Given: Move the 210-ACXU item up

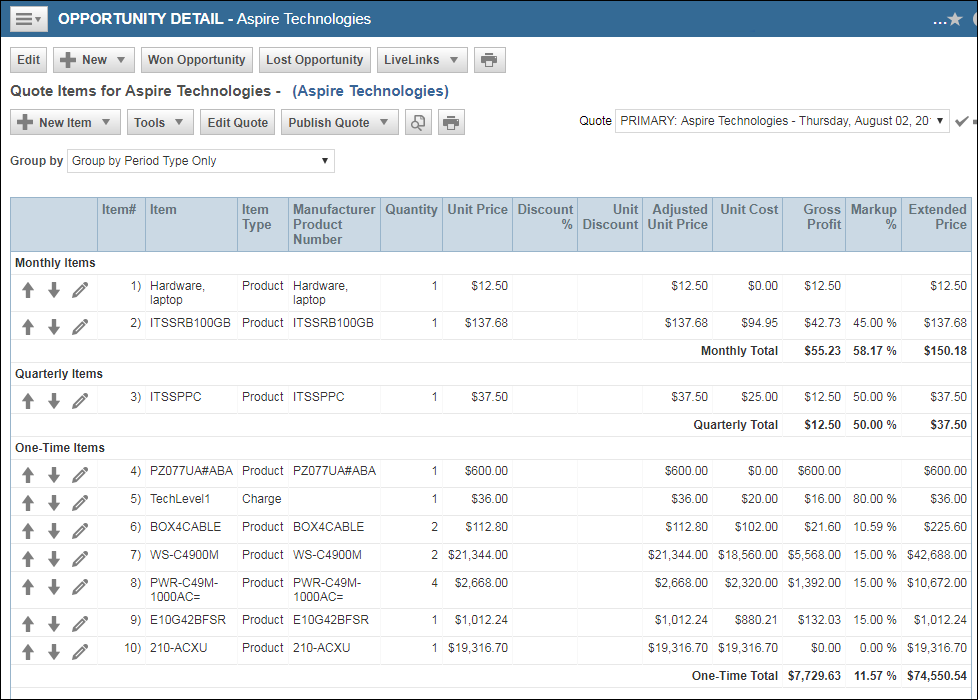Looking at the screenshot, I should (28, 651).
